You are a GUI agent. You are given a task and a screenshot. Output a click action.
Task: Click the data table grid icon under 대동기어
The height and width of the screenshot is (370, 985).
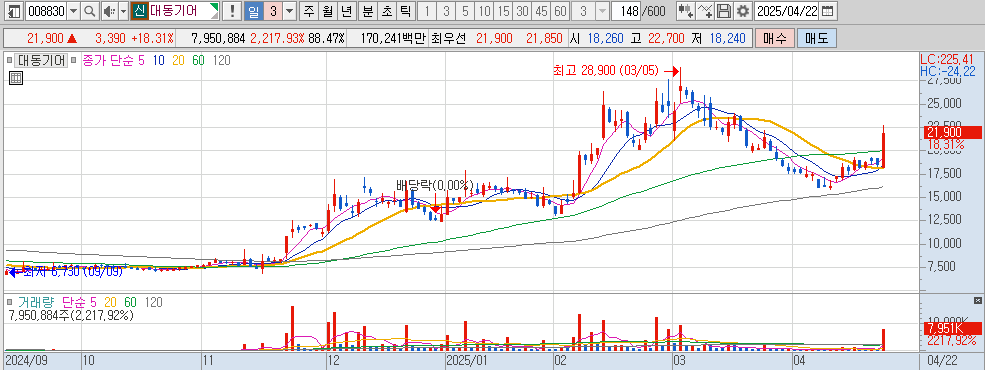16,78
